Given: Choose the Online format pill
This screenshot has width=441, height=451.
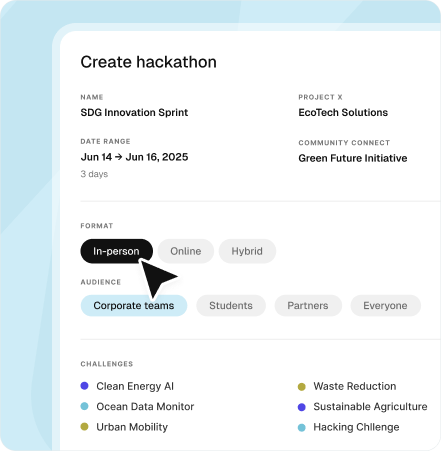Looking at the screenshot, I should [186, 251].
